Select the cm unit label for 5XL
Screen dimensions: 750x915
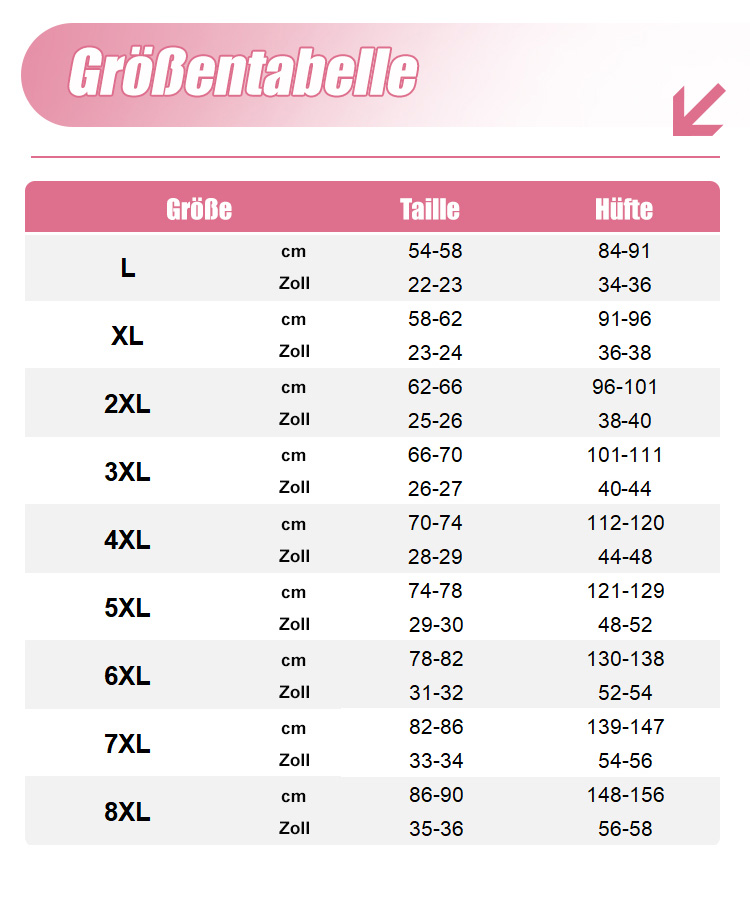coord(293,592)
